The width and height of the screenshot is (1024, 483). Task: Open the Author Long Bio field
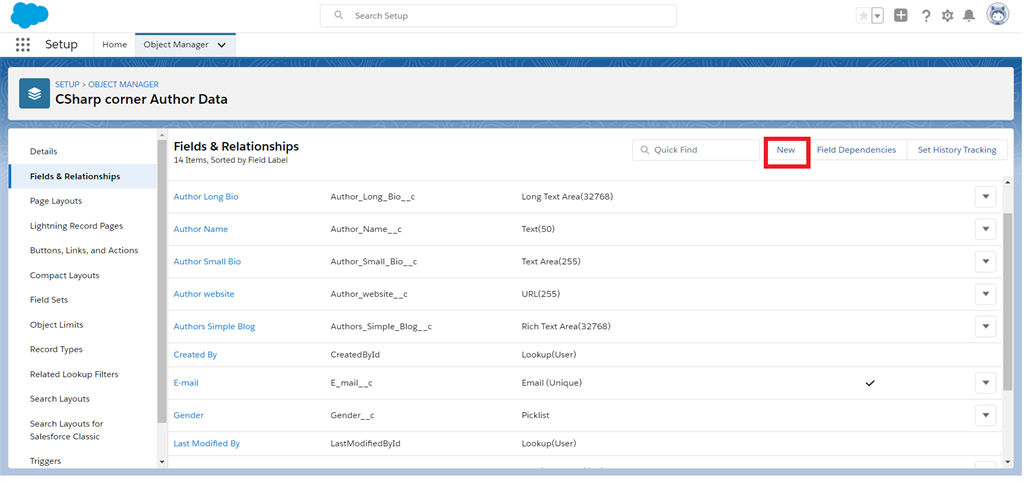pyautogui.click(x=206, y=196)
